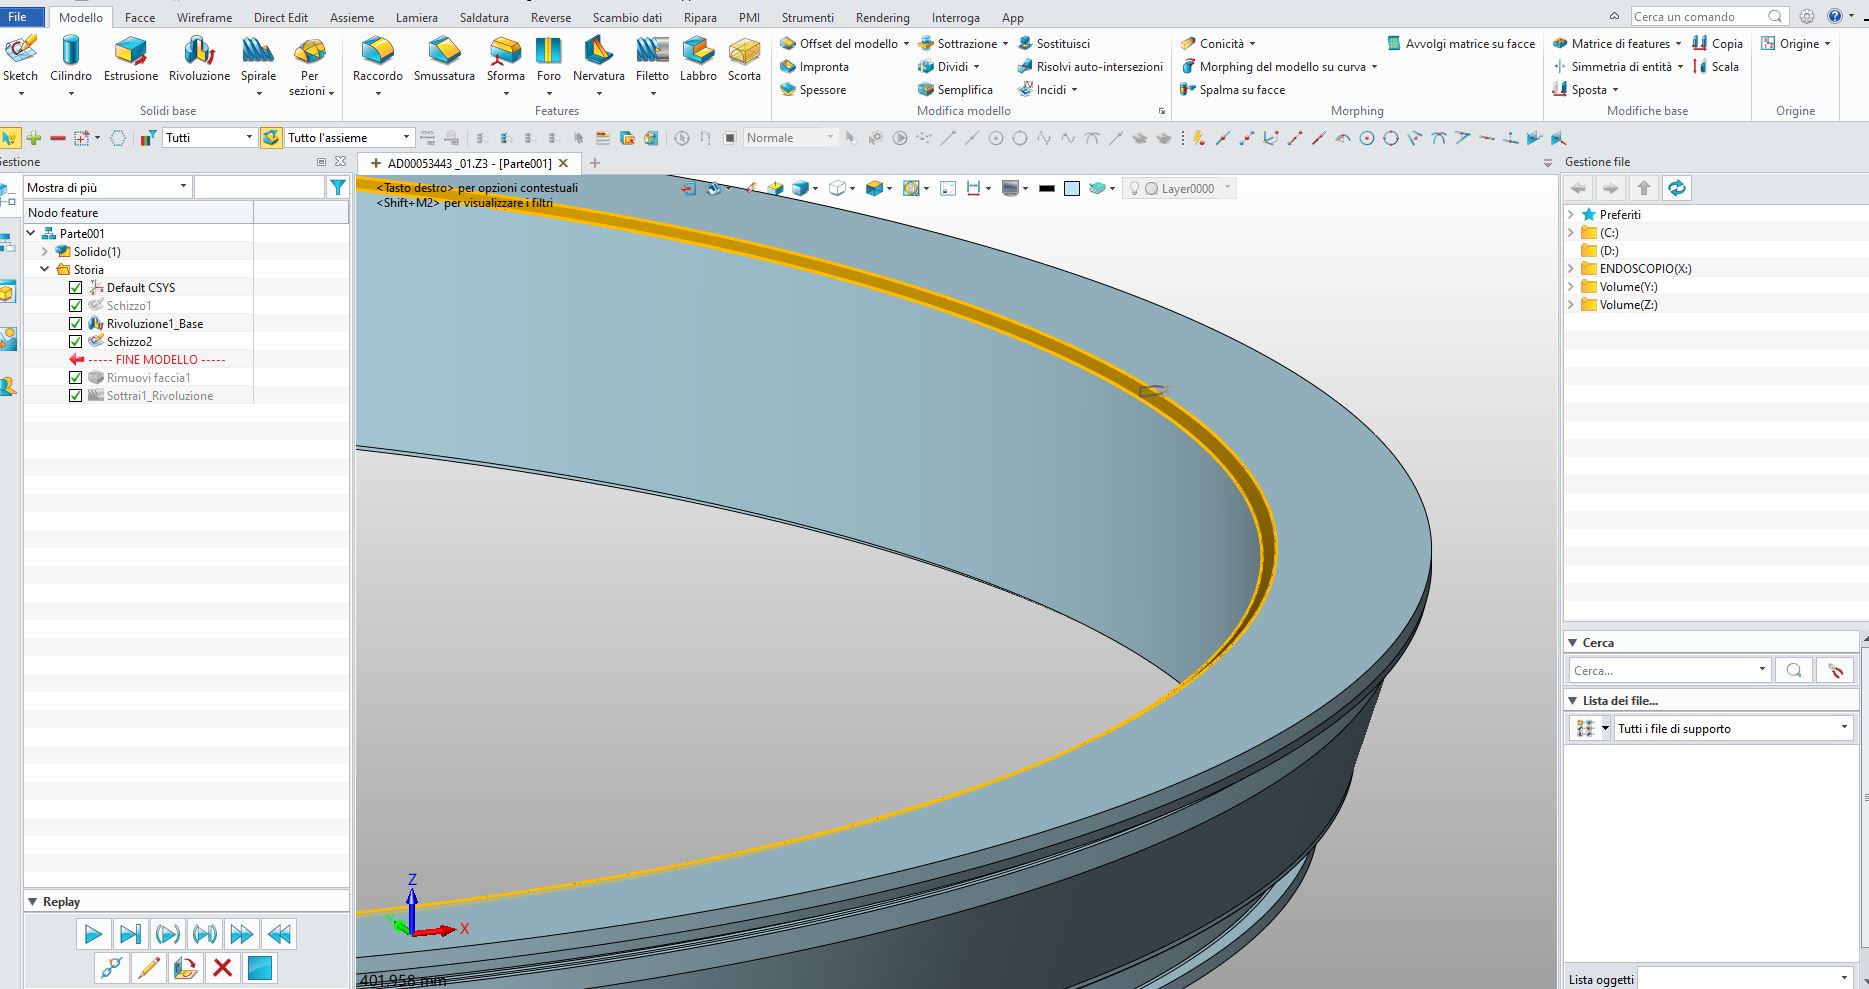Image resolution: width=1869 pixels, height=989 pixels.
Task: Expand the Preferiti folder node
Action: coord(1571,215)
